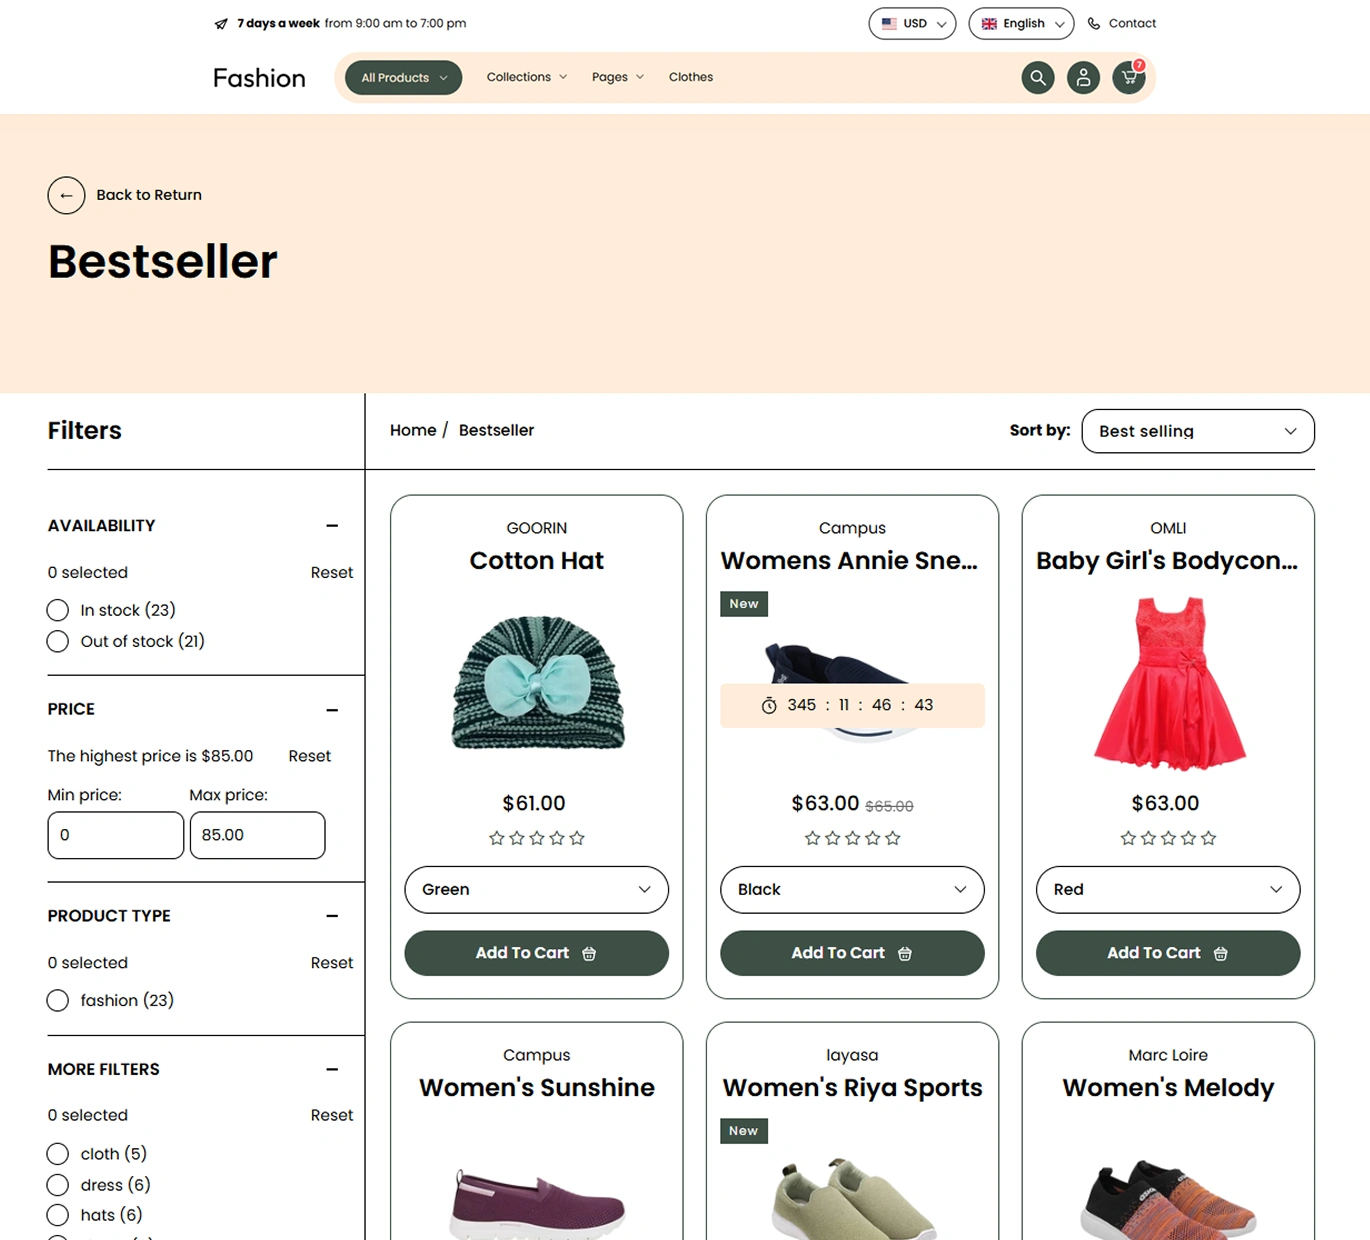
Task: Select the In stock filter
Action: click(58, 610)
